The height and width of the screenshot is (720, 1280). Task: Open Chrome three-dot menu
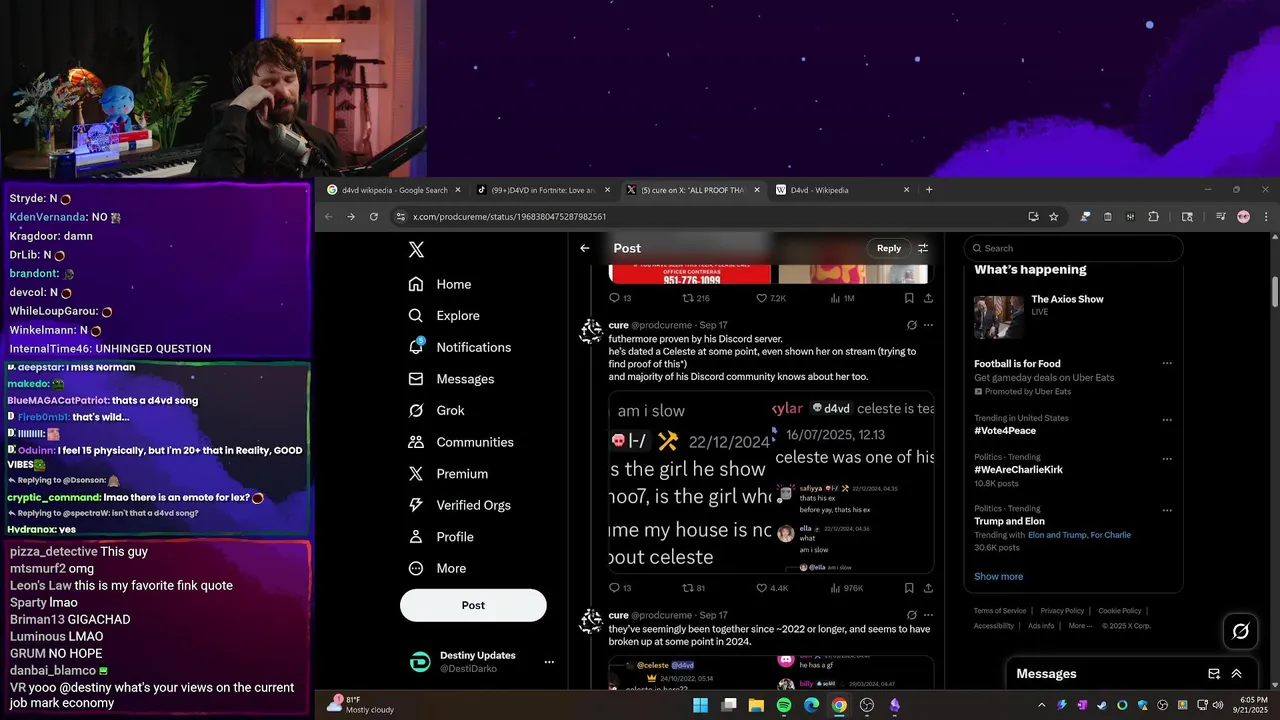pos(1266,216)
